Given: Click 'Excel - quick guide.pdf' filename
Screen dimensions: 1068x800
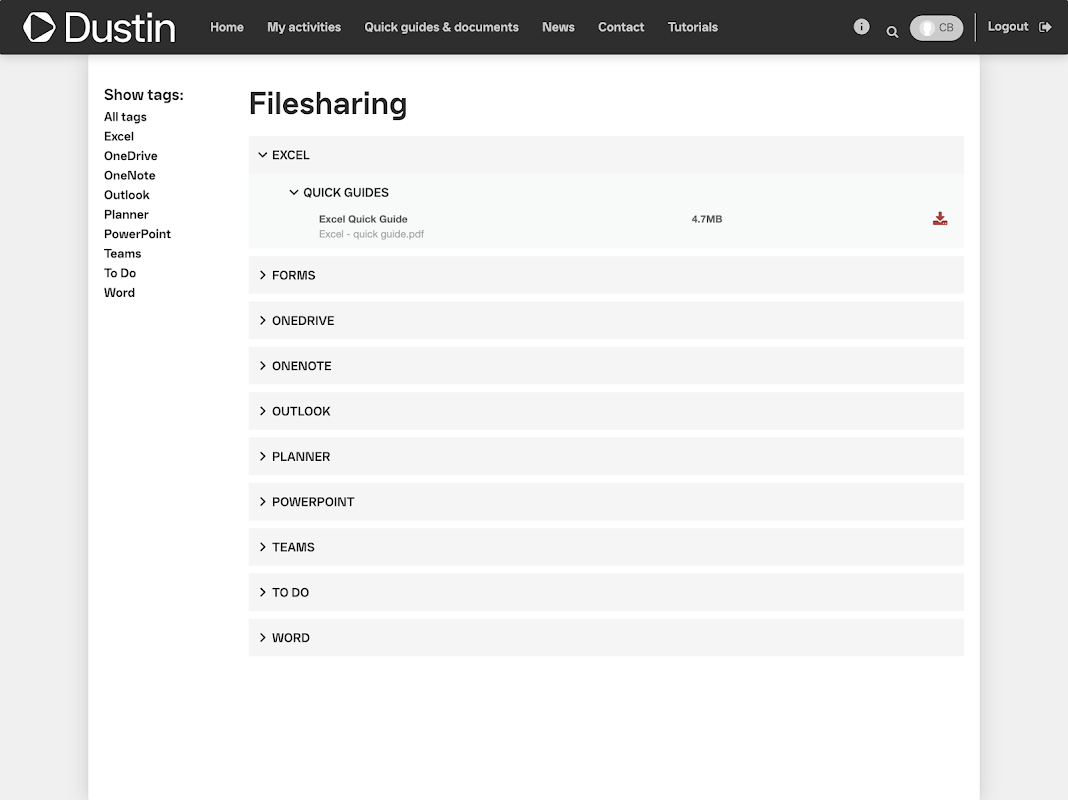Looking at the screenshot, I should (x=371, y=234).
